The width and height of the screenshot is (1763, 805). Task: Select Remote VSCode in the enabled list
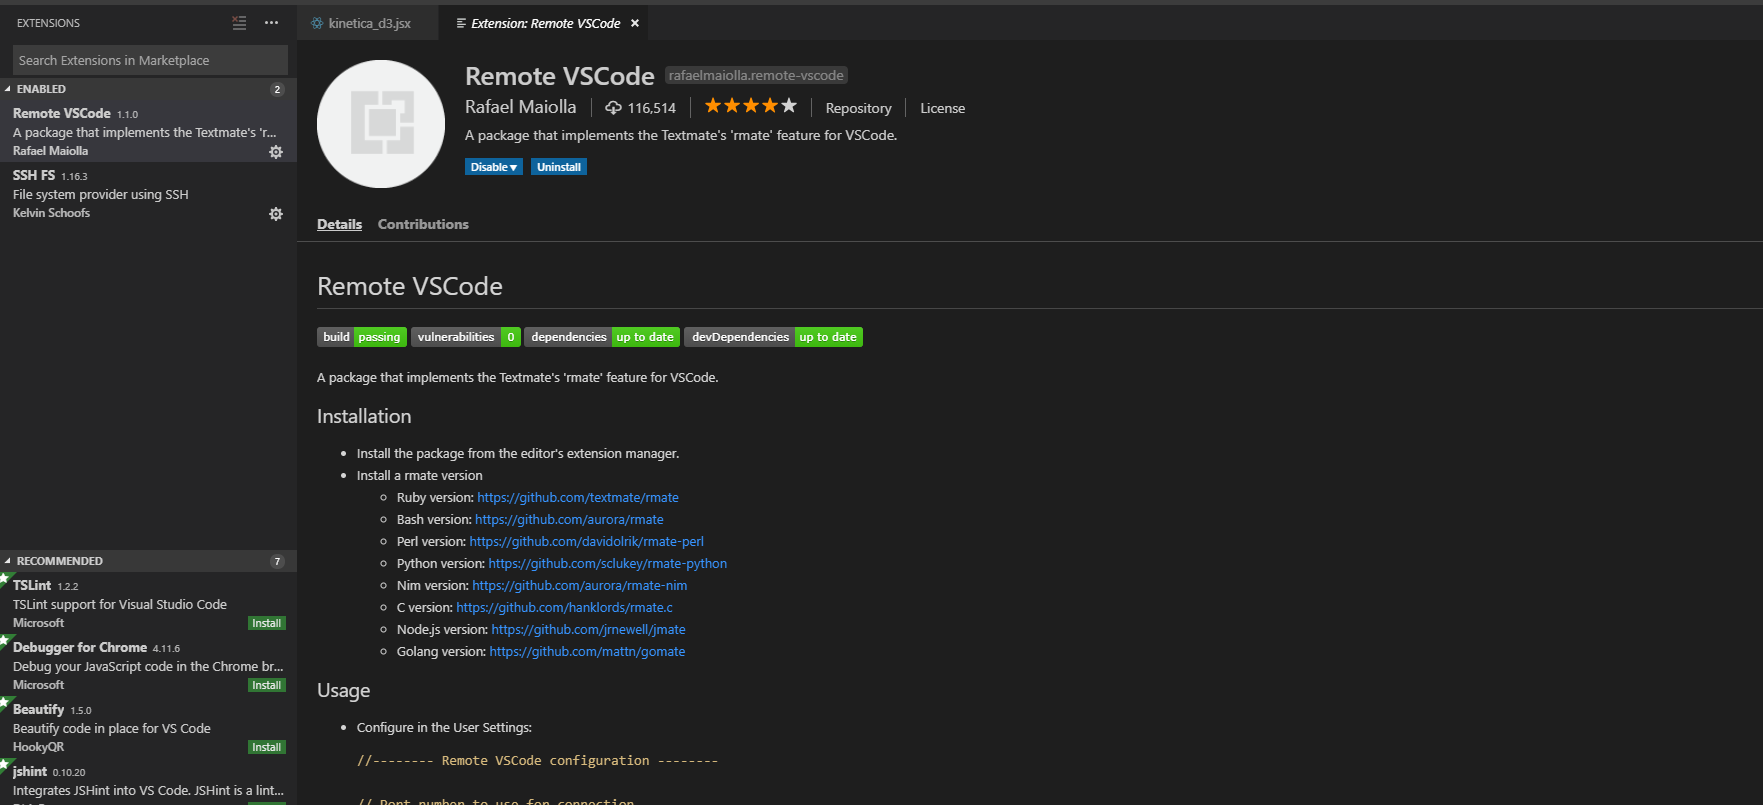[148, 132]
